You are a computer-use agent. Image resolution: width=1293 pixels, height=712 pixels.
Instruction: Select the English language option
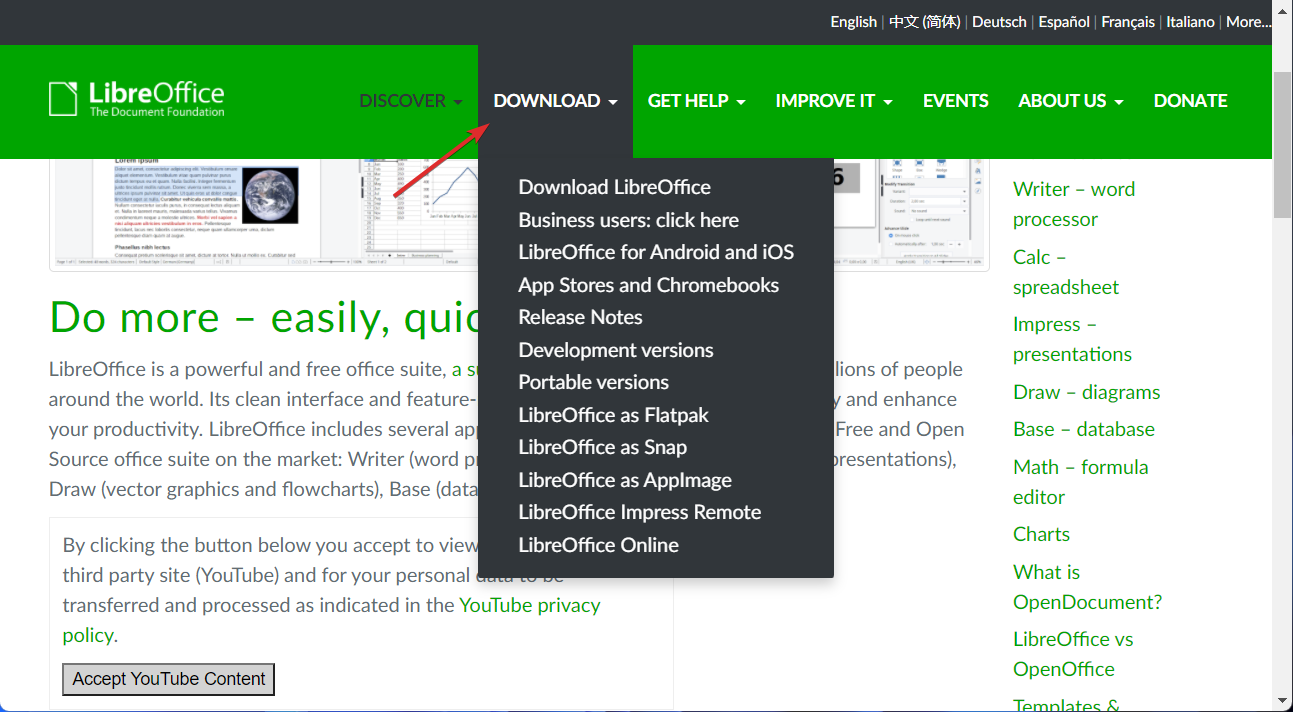[853, 21]
